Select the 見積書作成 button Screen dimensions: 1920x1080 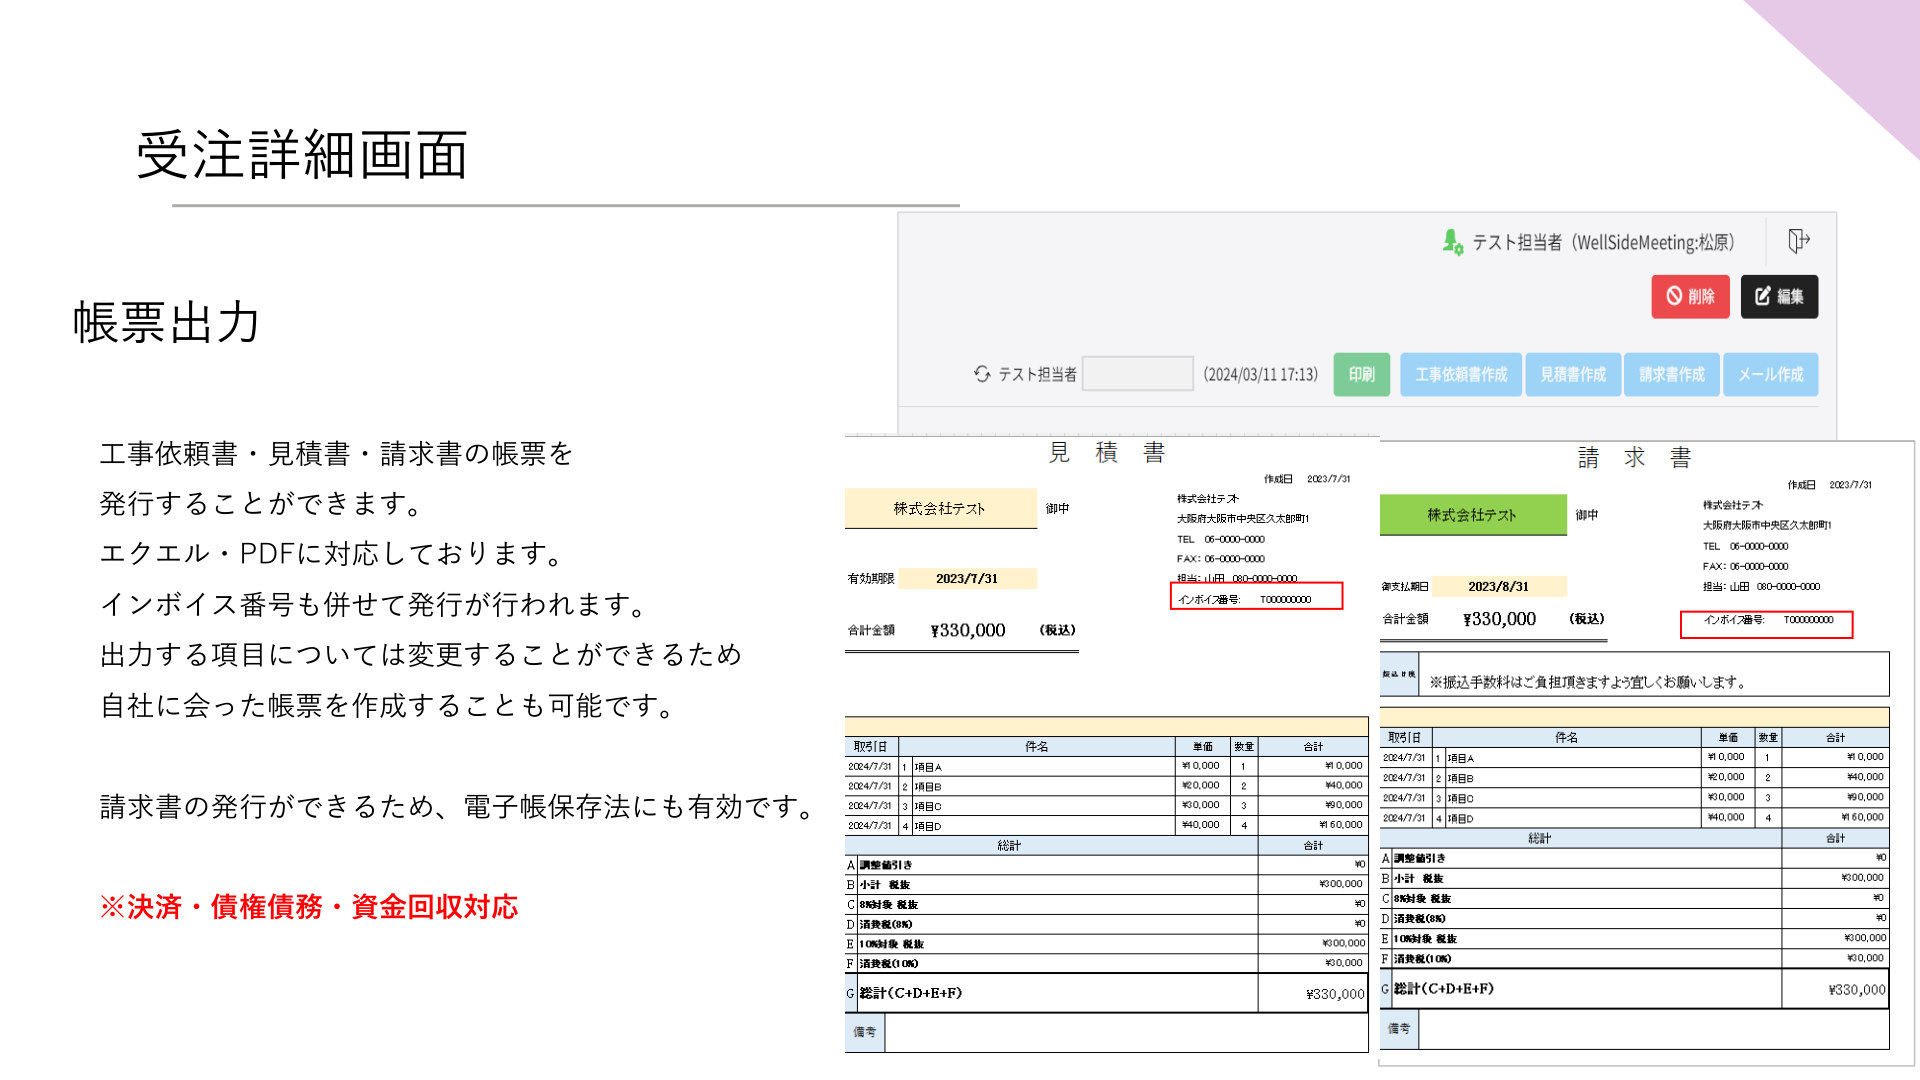pyautogui.click(x=1573, y=375)
